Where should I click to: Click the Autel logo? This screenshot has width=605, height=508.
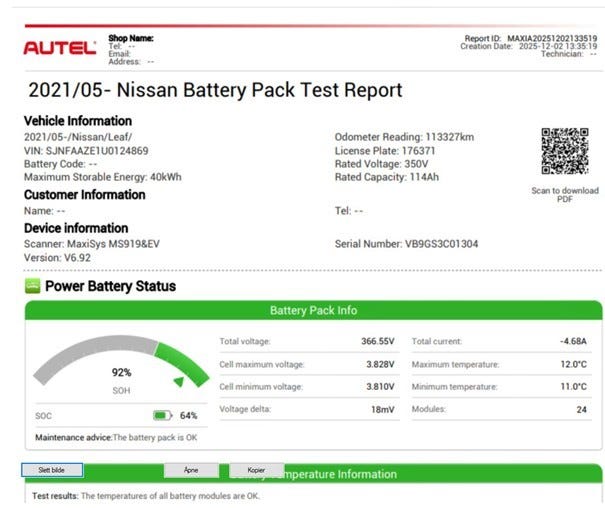coord(60,48)
